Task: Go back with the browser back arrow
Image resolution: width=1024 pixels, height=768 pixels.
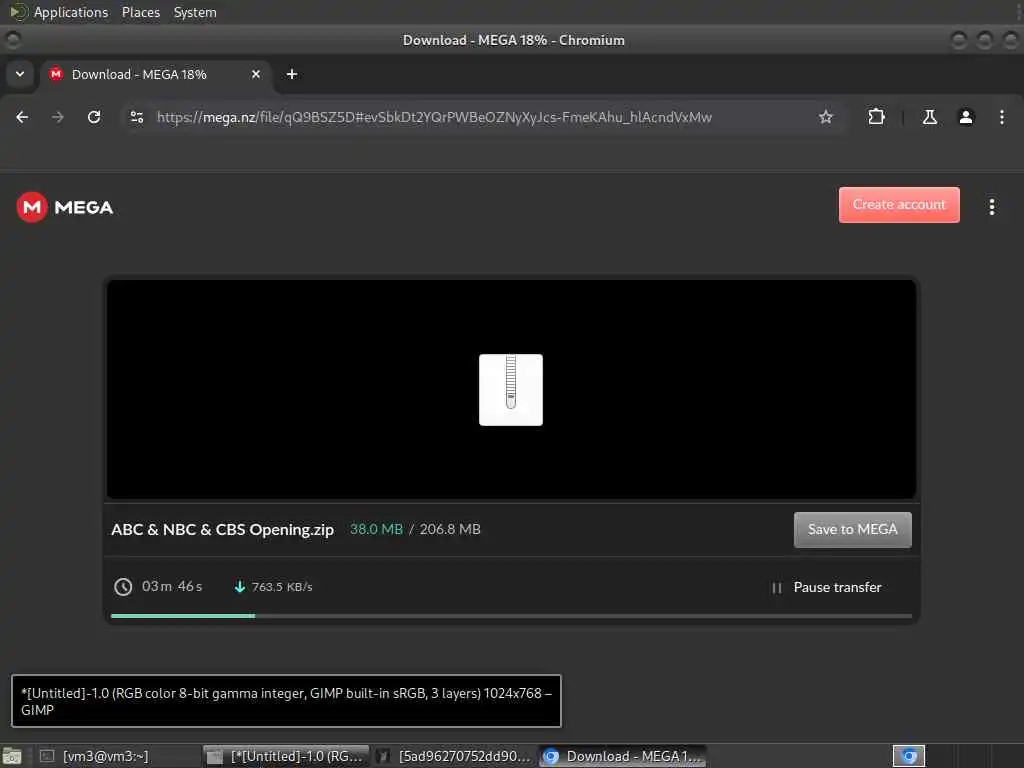Action: [22, 117]
